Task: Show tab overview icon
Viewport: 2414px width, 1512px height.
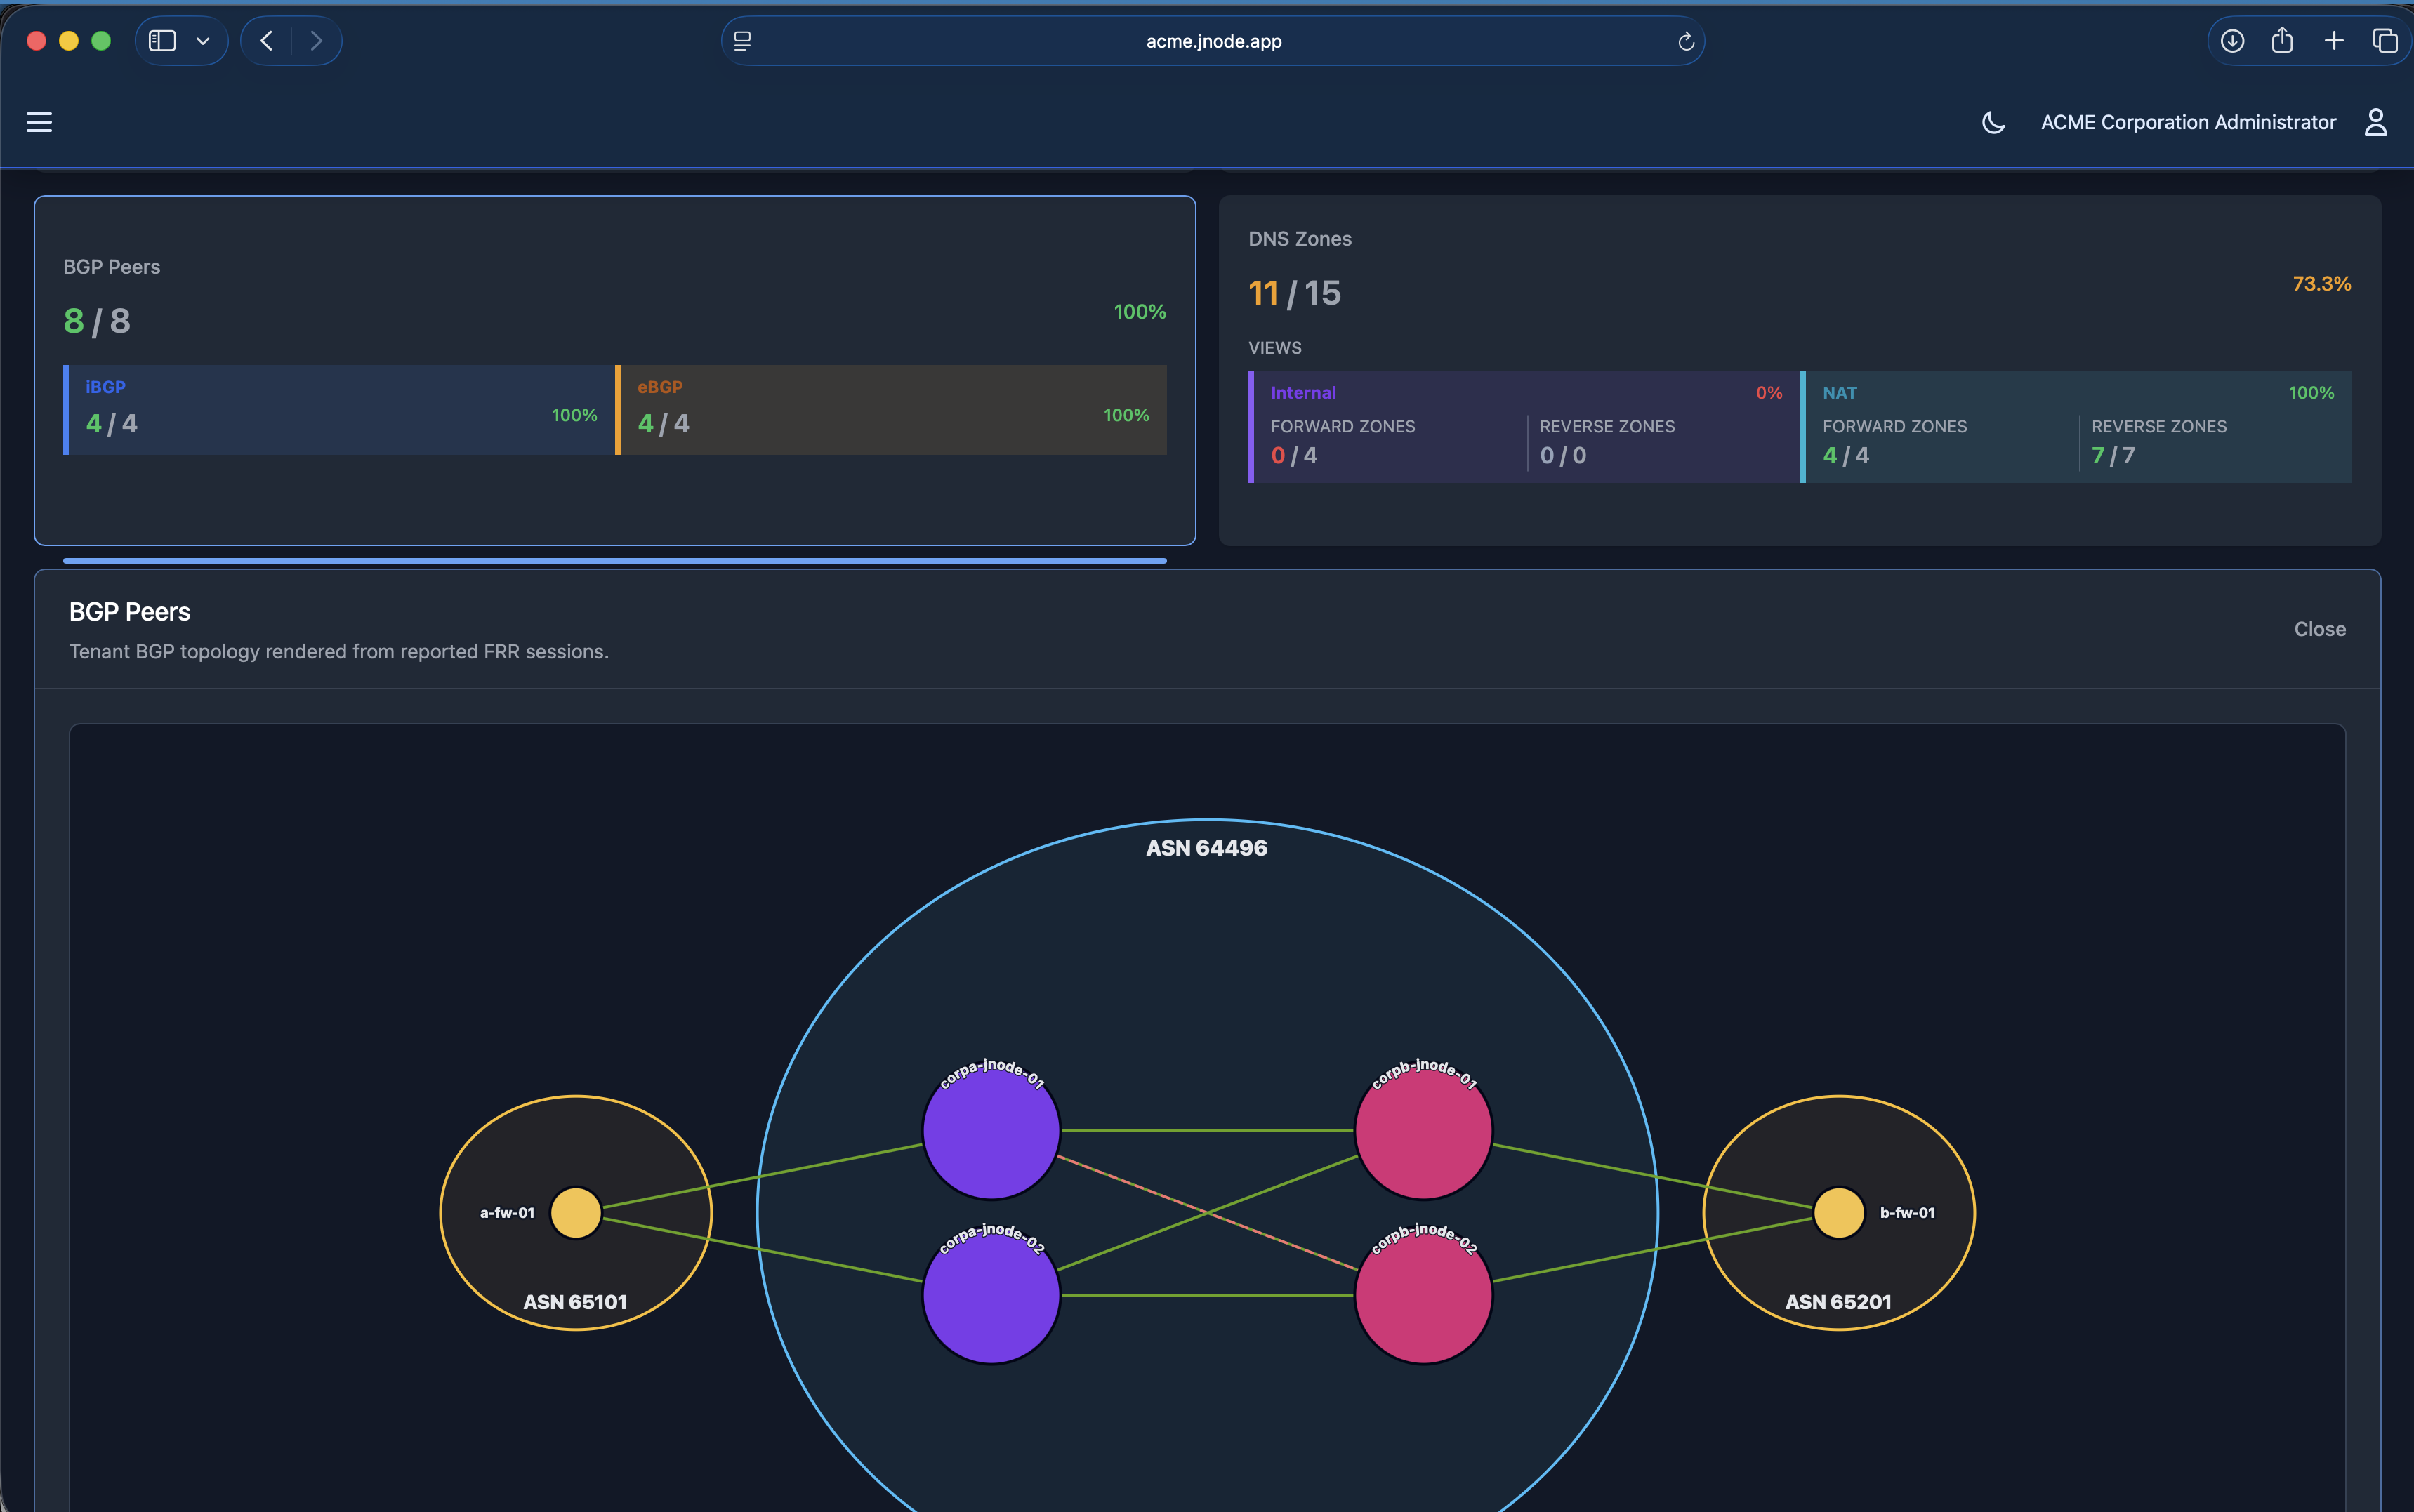Action: coord(2385,41)
